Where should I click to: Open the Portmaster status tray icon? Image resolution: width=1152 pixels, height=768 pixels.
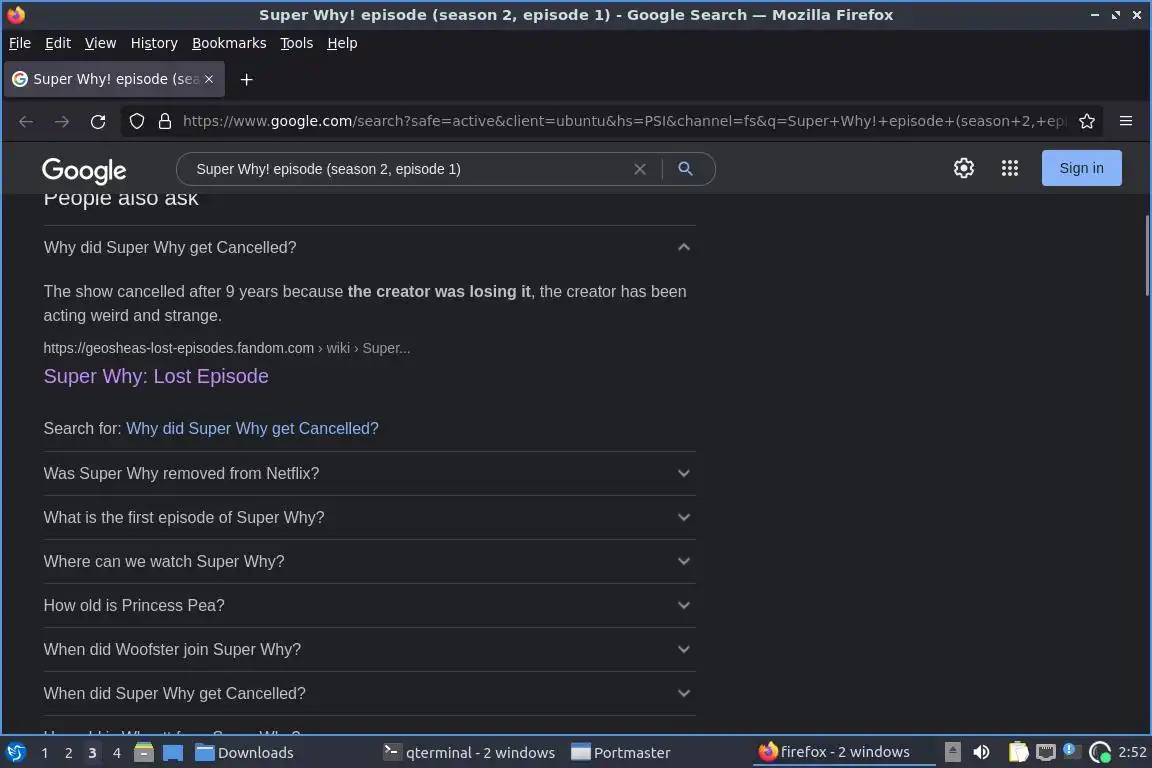1100,752
